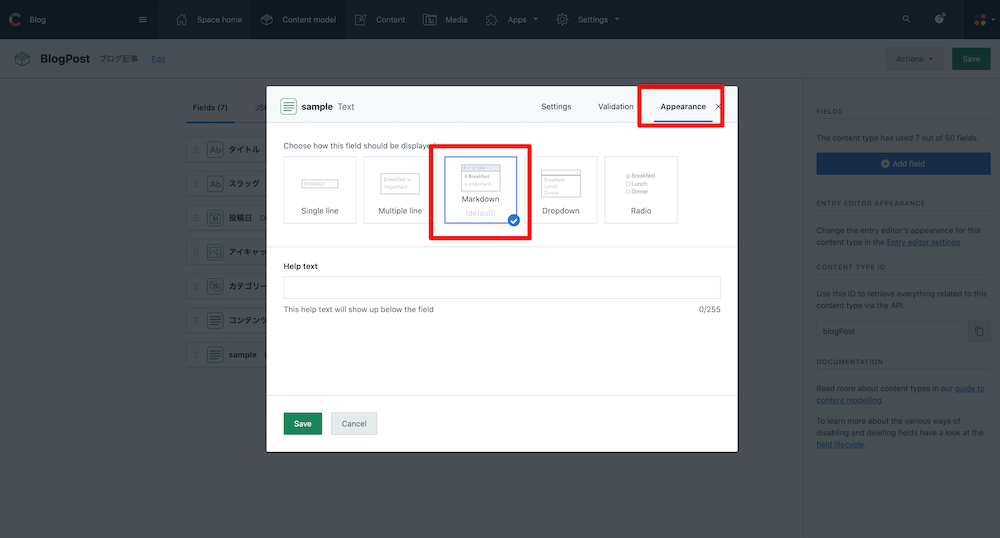The height and width of the screenshot is (538, 1000).
Task: Click the text icon of the sample field row
Action: (x=216, y=355)
